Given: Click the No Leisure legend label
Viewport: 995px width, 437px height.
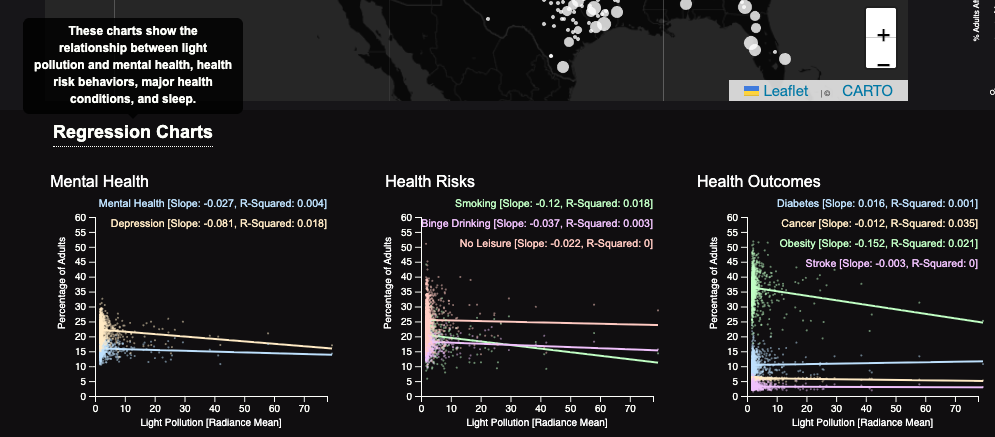Looking at the screenshot, I should (556, 243).
